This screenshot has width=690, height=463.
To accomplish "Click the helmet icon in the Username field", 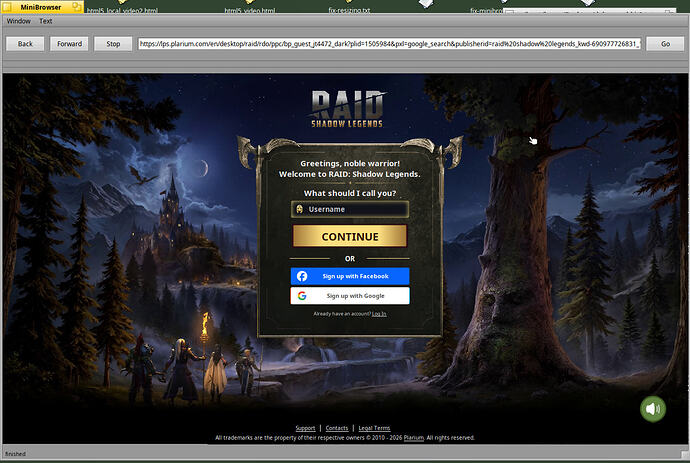I will coord(299,209).
